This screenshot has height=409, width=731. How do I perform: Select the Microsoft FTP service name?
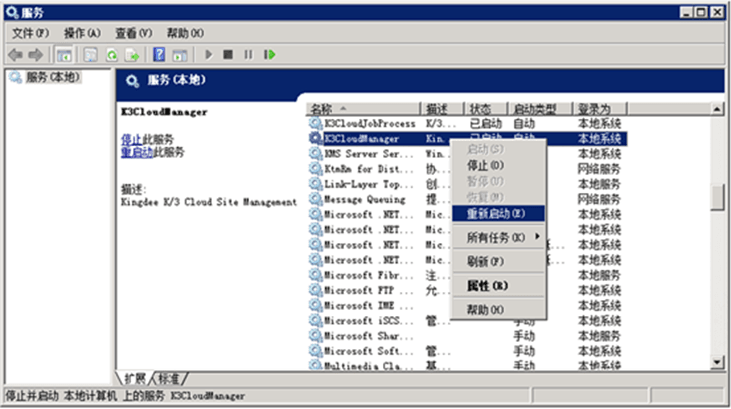point(369,291)
